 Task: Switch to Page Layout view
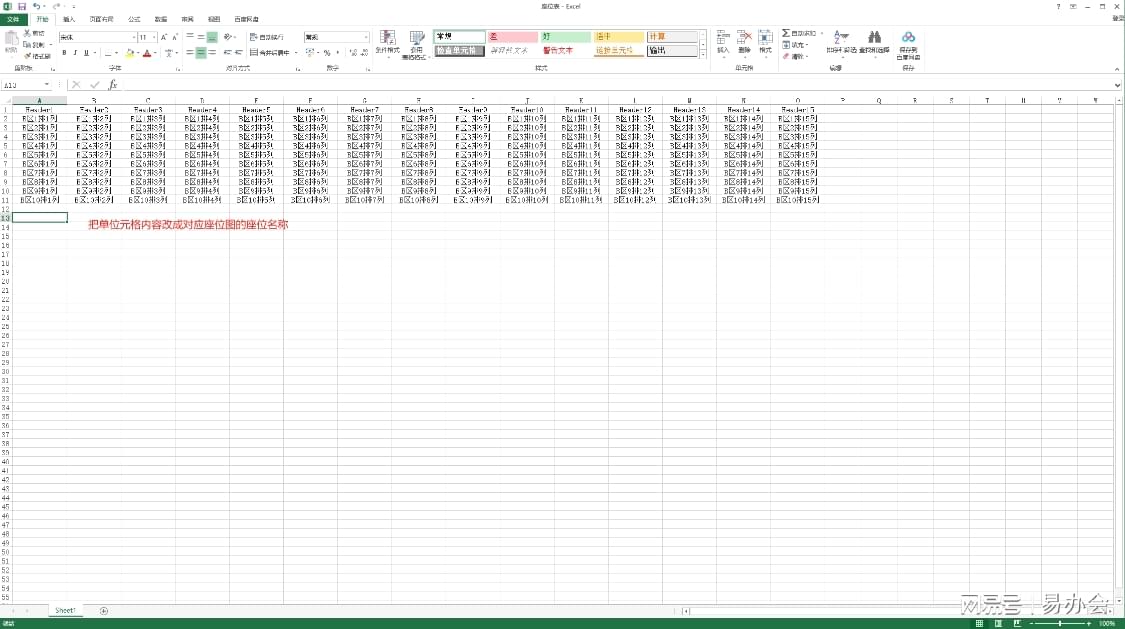998,624
